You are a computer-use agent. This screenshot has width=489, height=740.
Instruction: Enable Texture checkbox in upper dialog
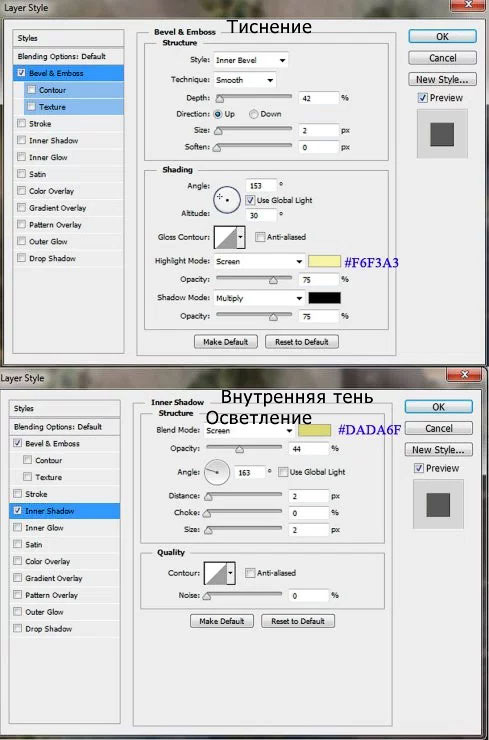(32, 107)
